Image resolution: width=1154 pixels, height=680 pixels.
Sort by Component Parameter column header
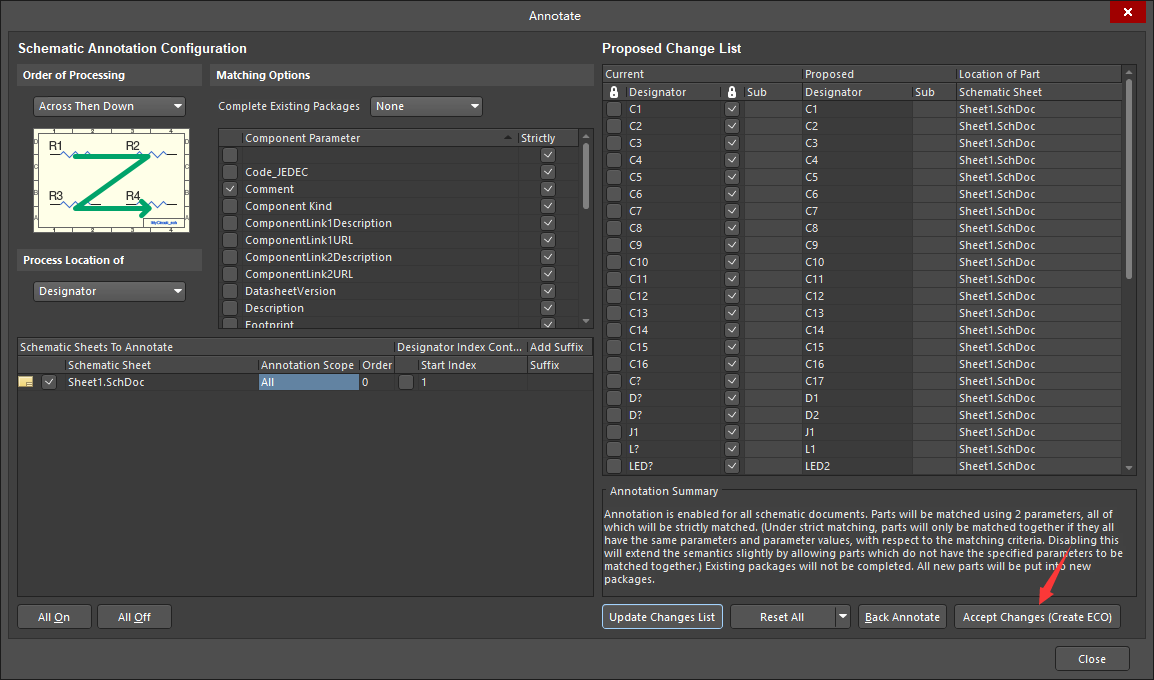(x=379, y=138)
